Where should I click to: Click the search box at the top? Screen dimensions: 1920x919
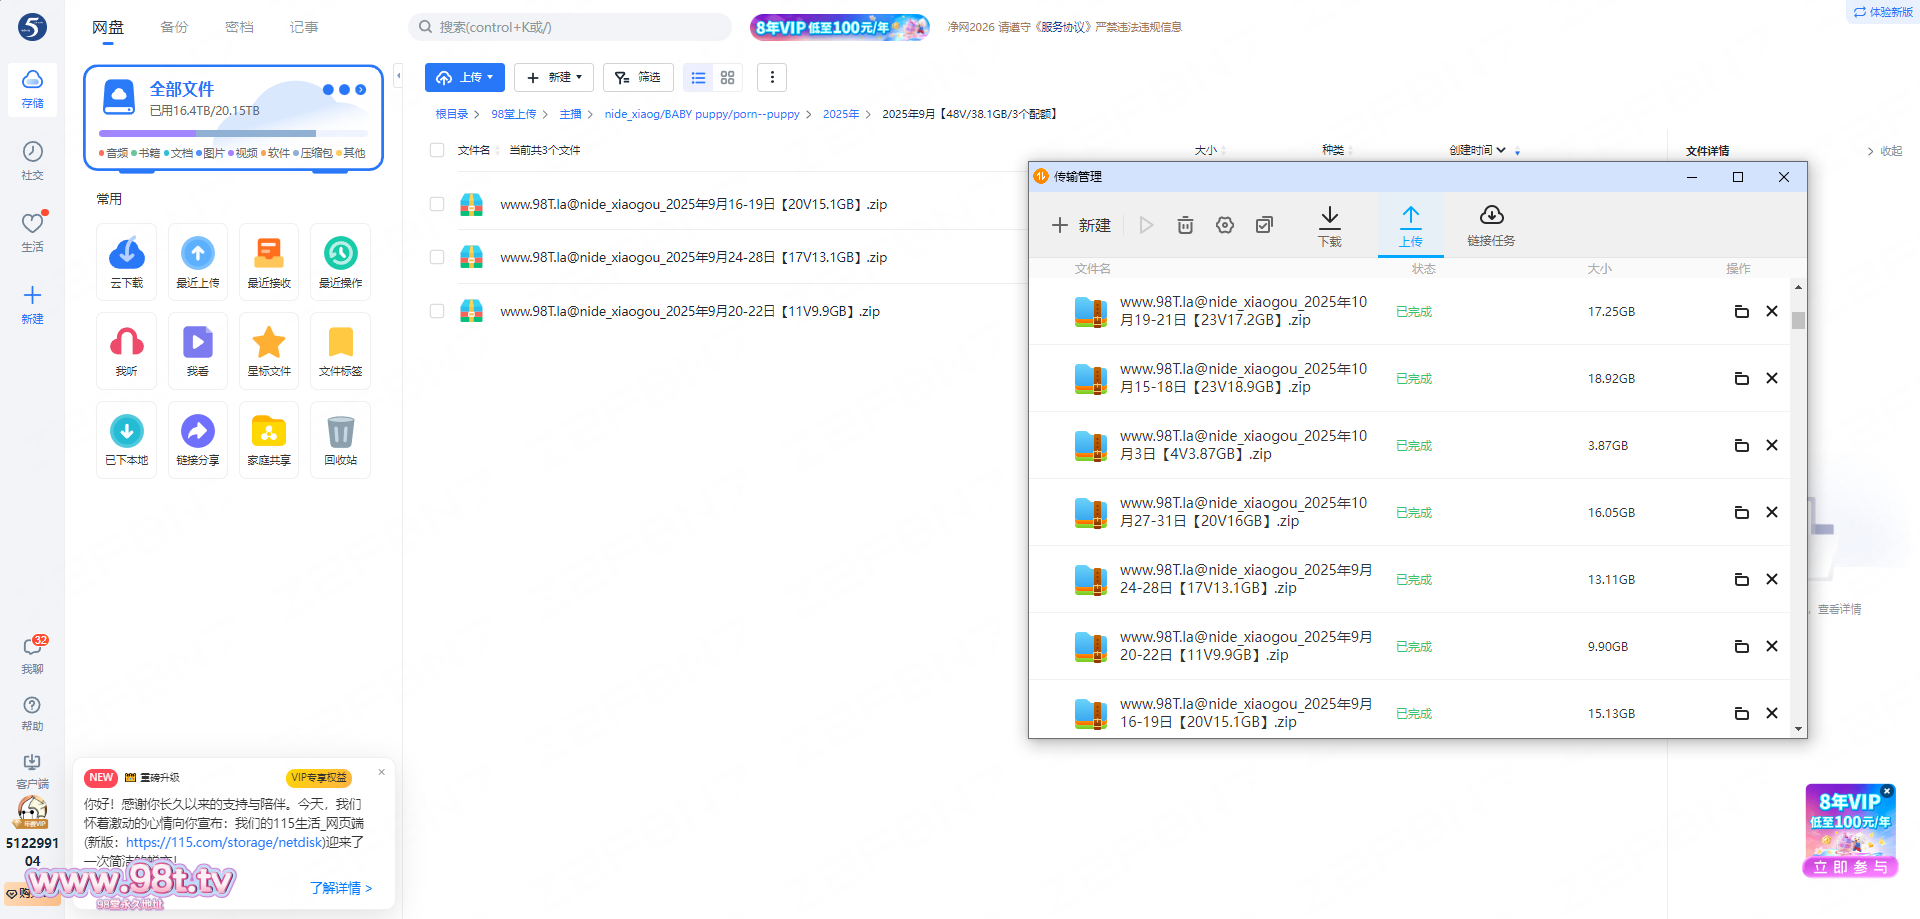tap(570, 27)
